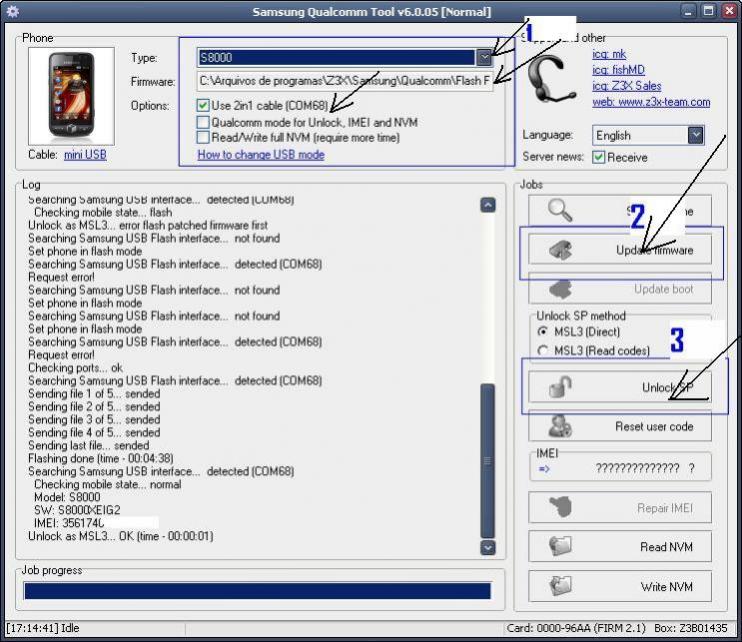Click the Update firmware button
742x642 pixels.
pos(619,250)
